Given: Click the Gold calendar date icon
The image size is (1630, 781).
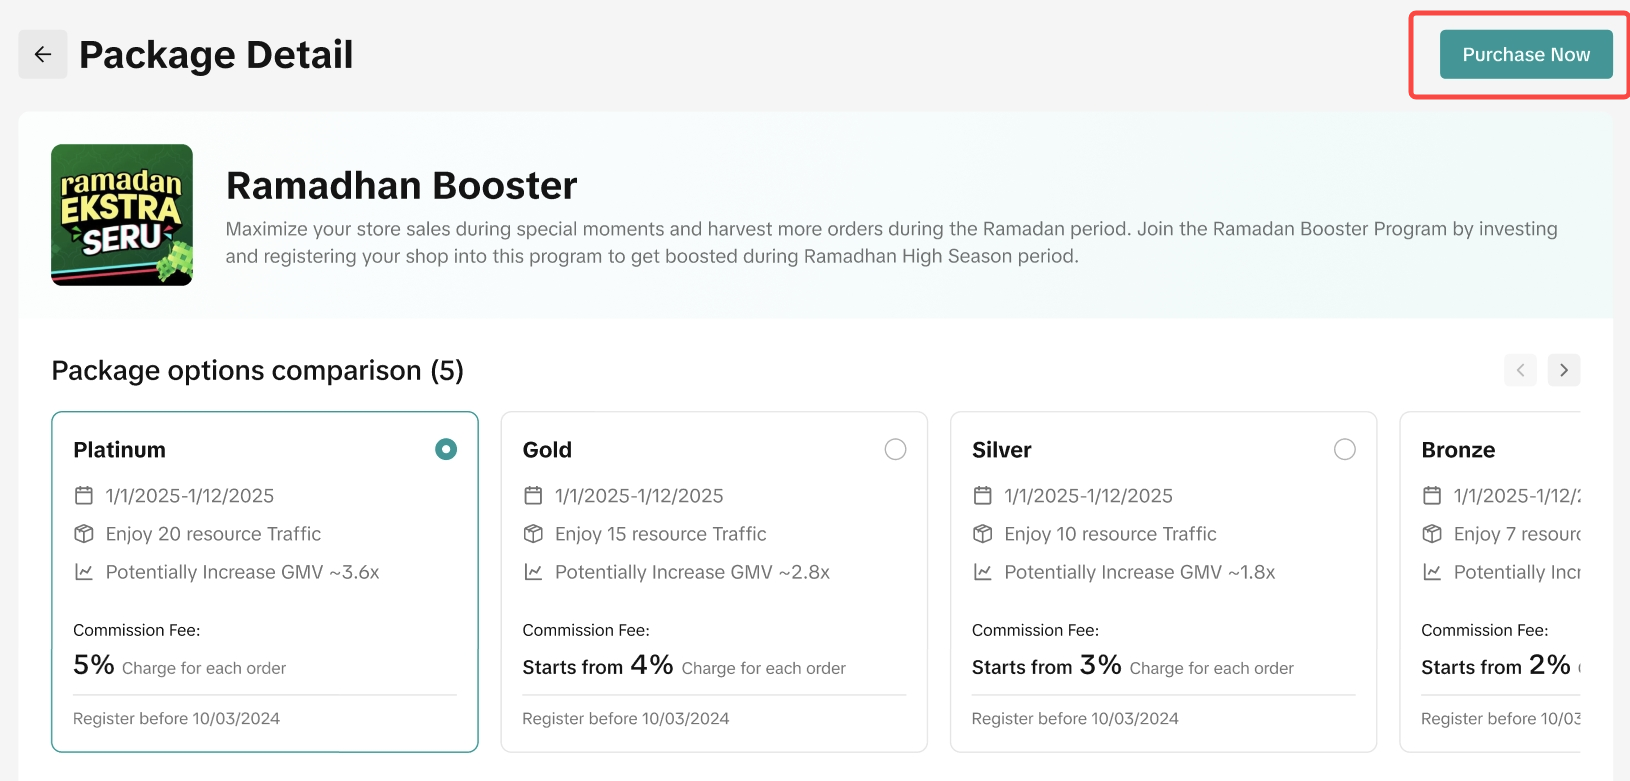Looking at the screenshot, I should 533,496.
